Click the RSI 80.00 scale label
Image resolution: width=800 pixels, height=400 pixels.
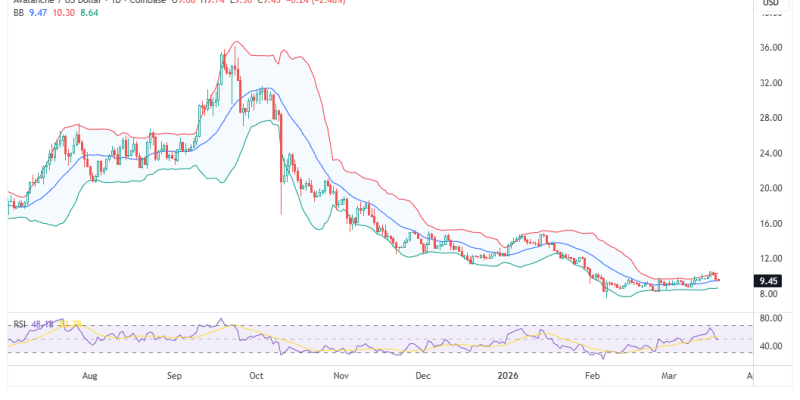pos(770,318)
